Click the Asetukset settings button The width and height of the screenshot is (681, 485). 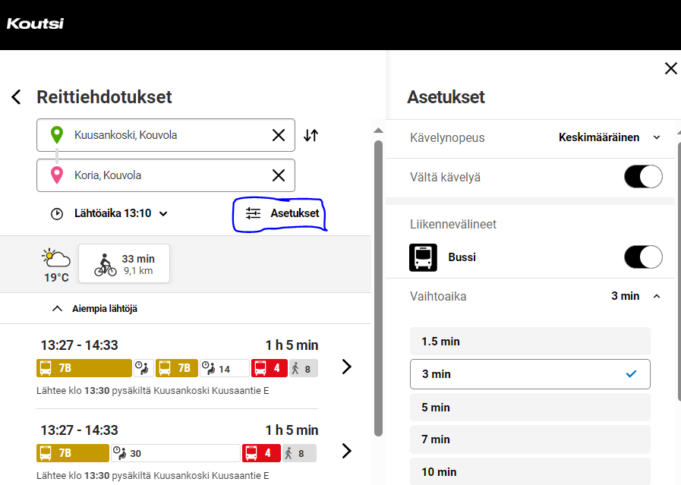pyautogui.click(x=281, y=213)
